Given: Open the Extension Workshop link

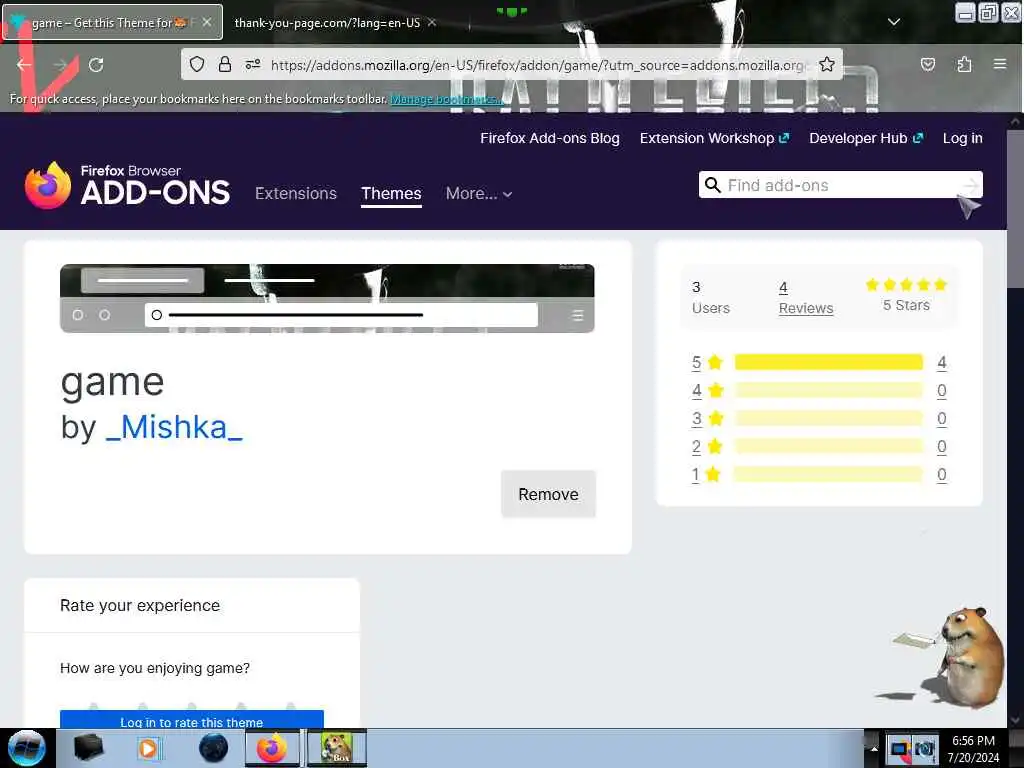Looking at the screenshot, I should 714,138.
